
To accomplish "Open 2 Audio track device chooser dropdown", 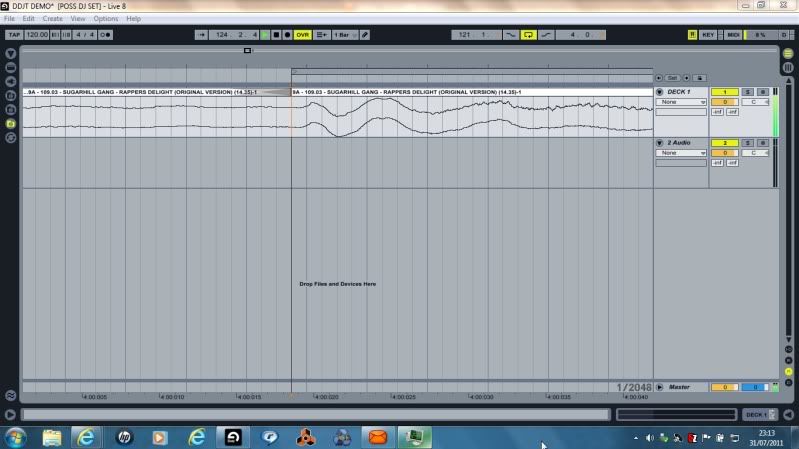I will click(x=682, y=153).
